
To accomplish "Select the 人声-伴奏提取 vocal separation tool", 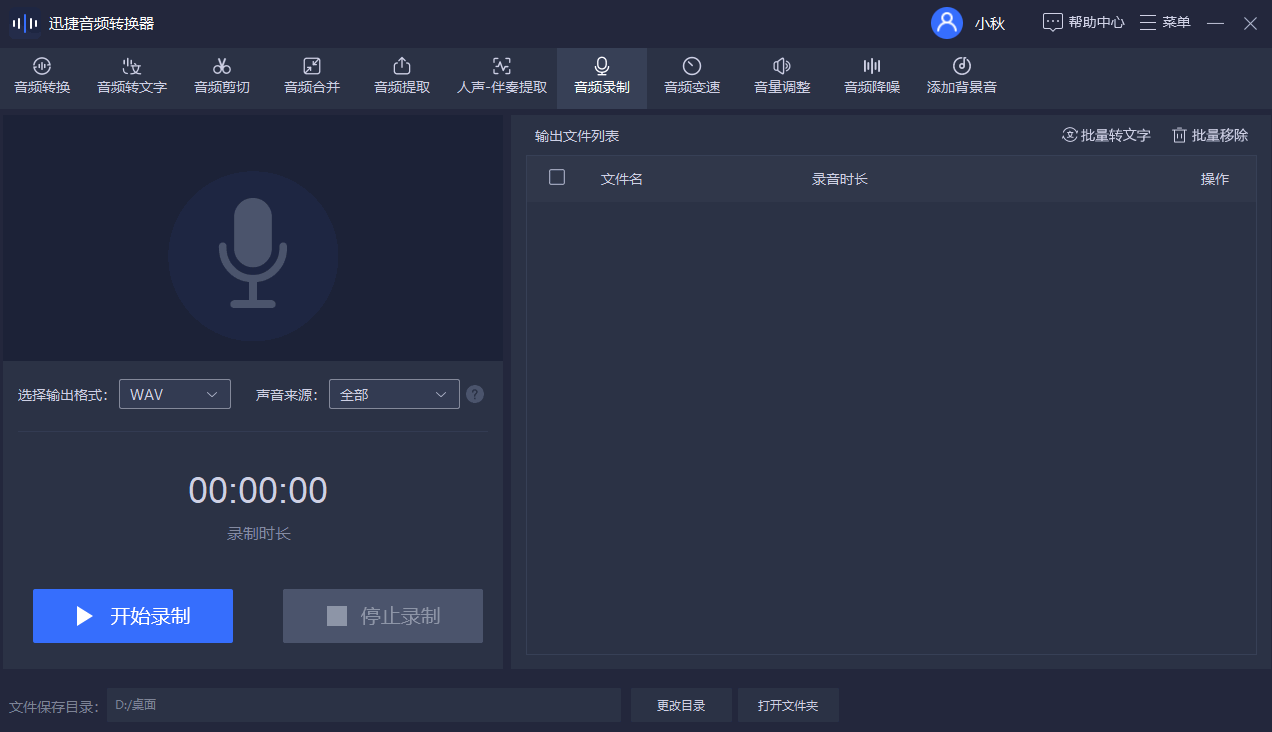I will 500,78.
